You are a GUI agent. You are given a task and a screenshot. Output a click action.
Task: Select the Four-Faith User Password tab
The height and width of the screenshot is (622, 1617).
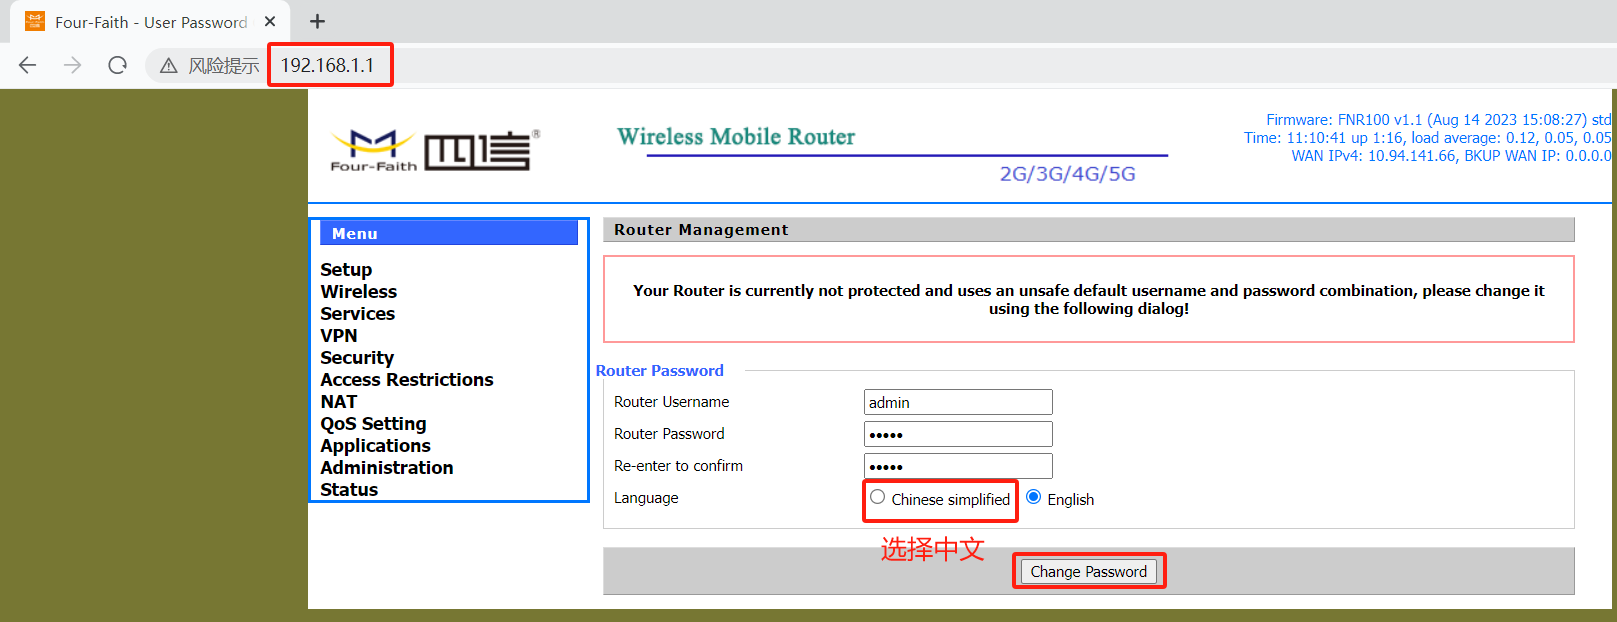(x=150, y=22)
